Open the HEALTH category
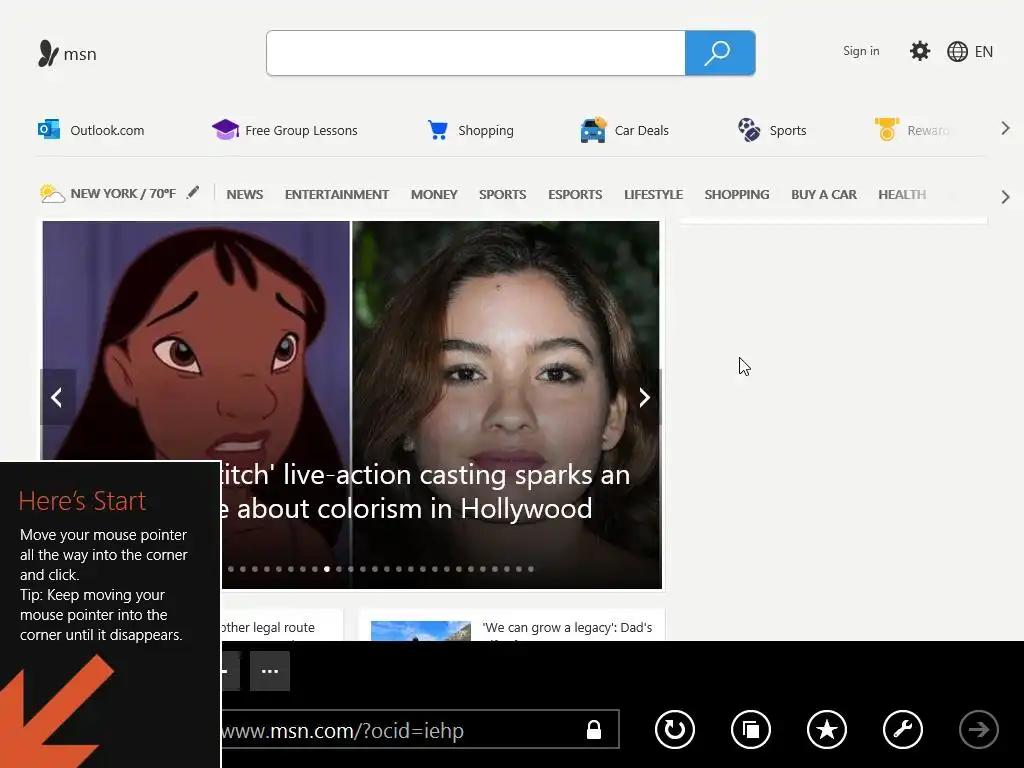This screenshot has height=768, width=1024. click(x=902, y=195)
